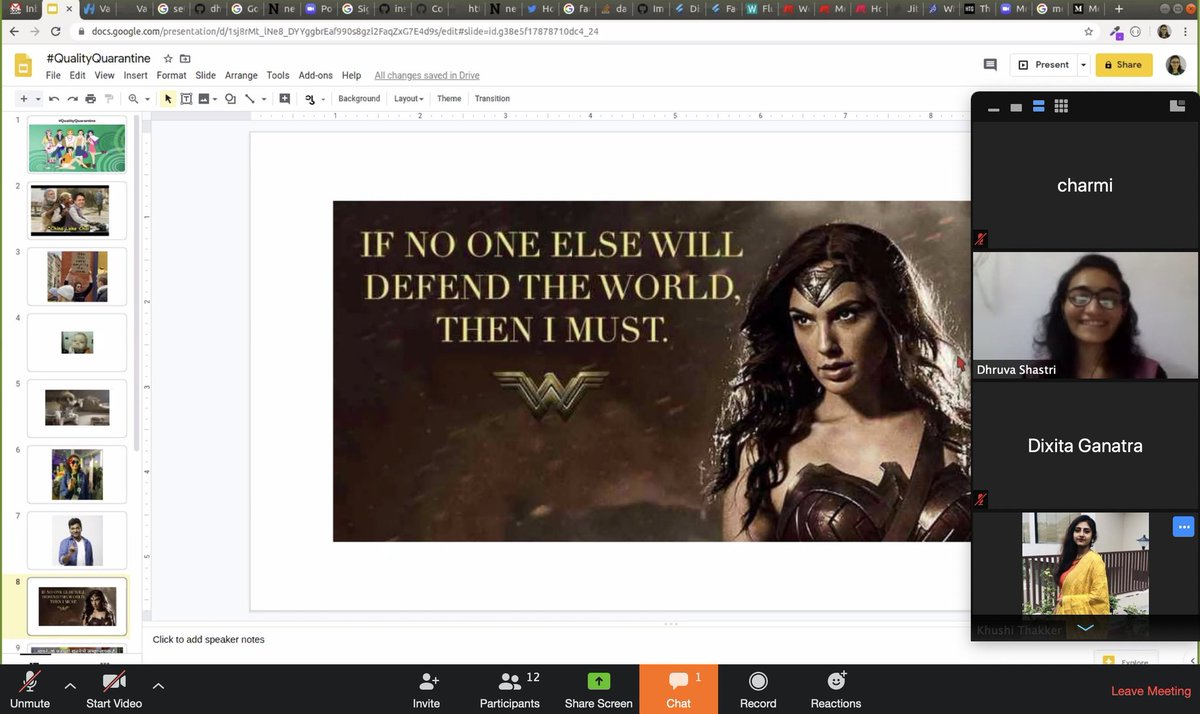Expand the line type dropdown arrow
1200x714 pixels.
264,99
